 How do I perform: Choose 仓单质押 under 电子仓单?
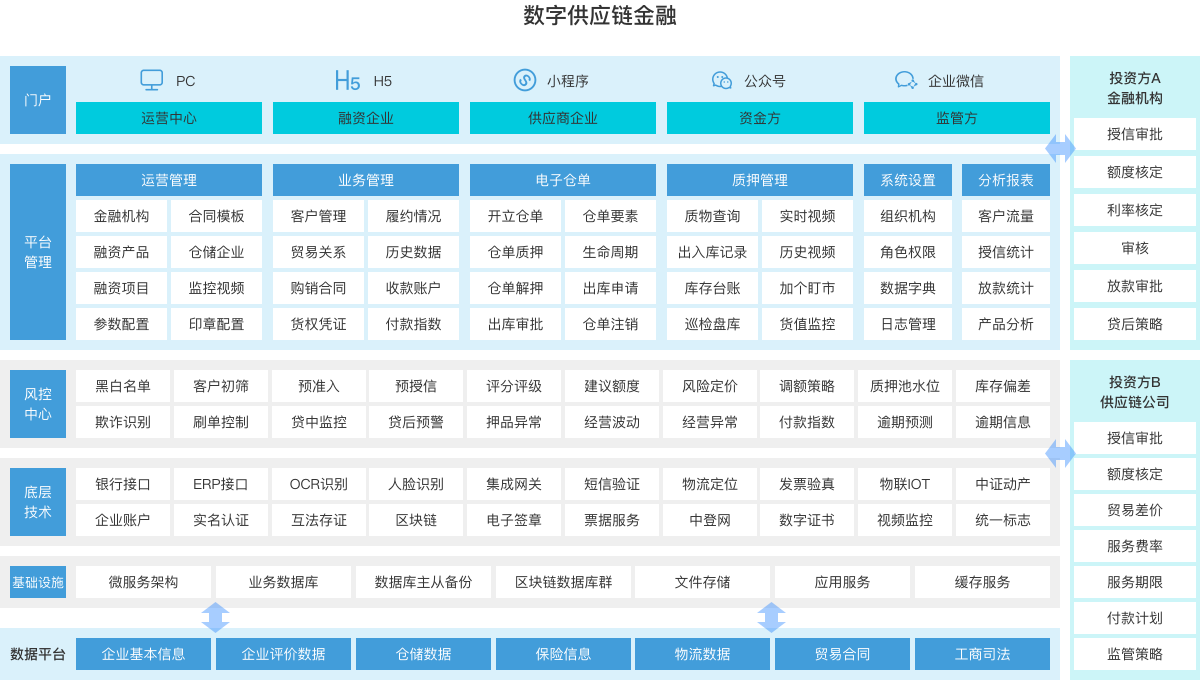(x=515, y=252)
